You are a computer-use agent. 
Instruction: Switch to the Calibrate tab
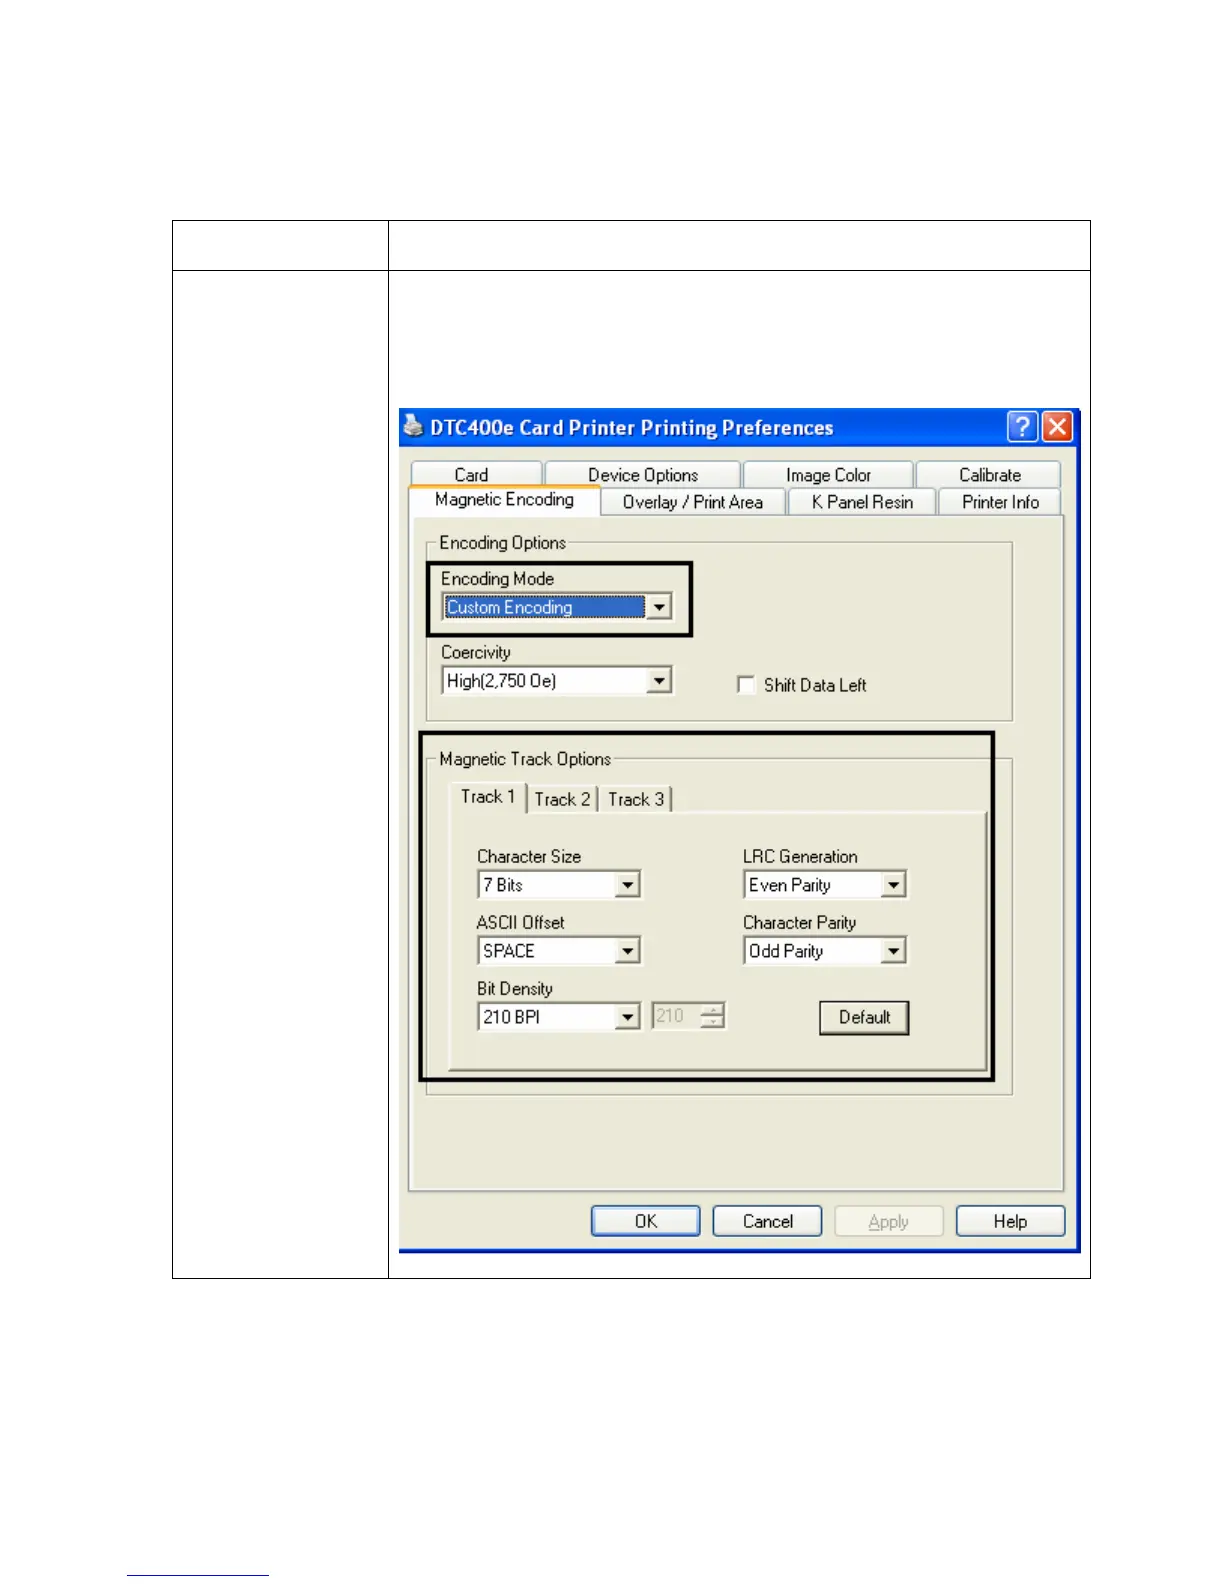point(989,475)
